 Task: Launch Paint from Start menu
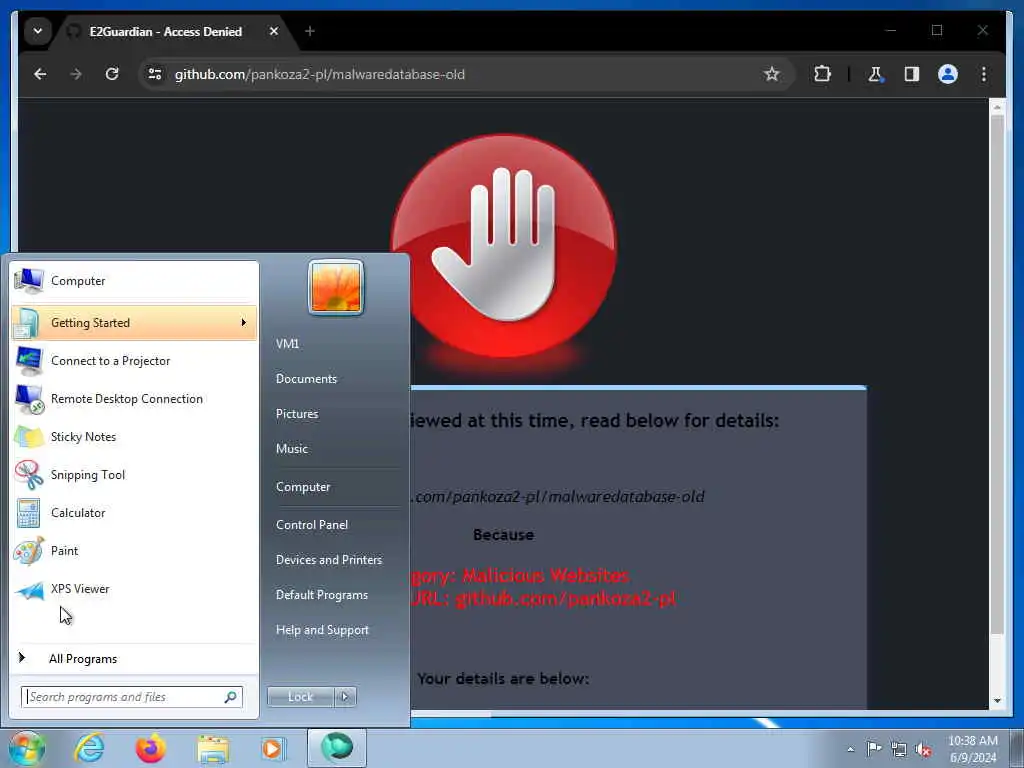click(134, 551)
